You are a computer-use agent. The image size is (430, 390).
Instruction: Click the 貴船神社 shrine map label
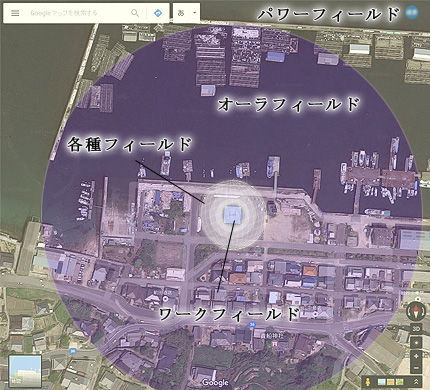(x=272, y=336)
